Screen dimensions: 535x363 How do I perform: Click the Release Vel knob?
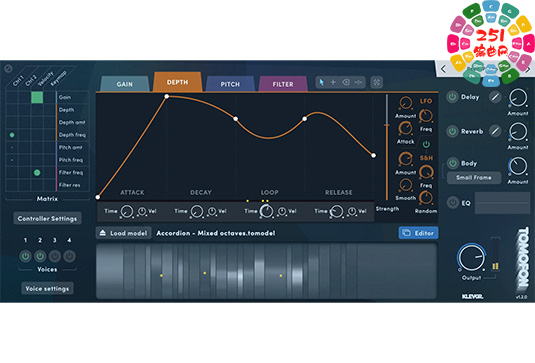point(352,211)
